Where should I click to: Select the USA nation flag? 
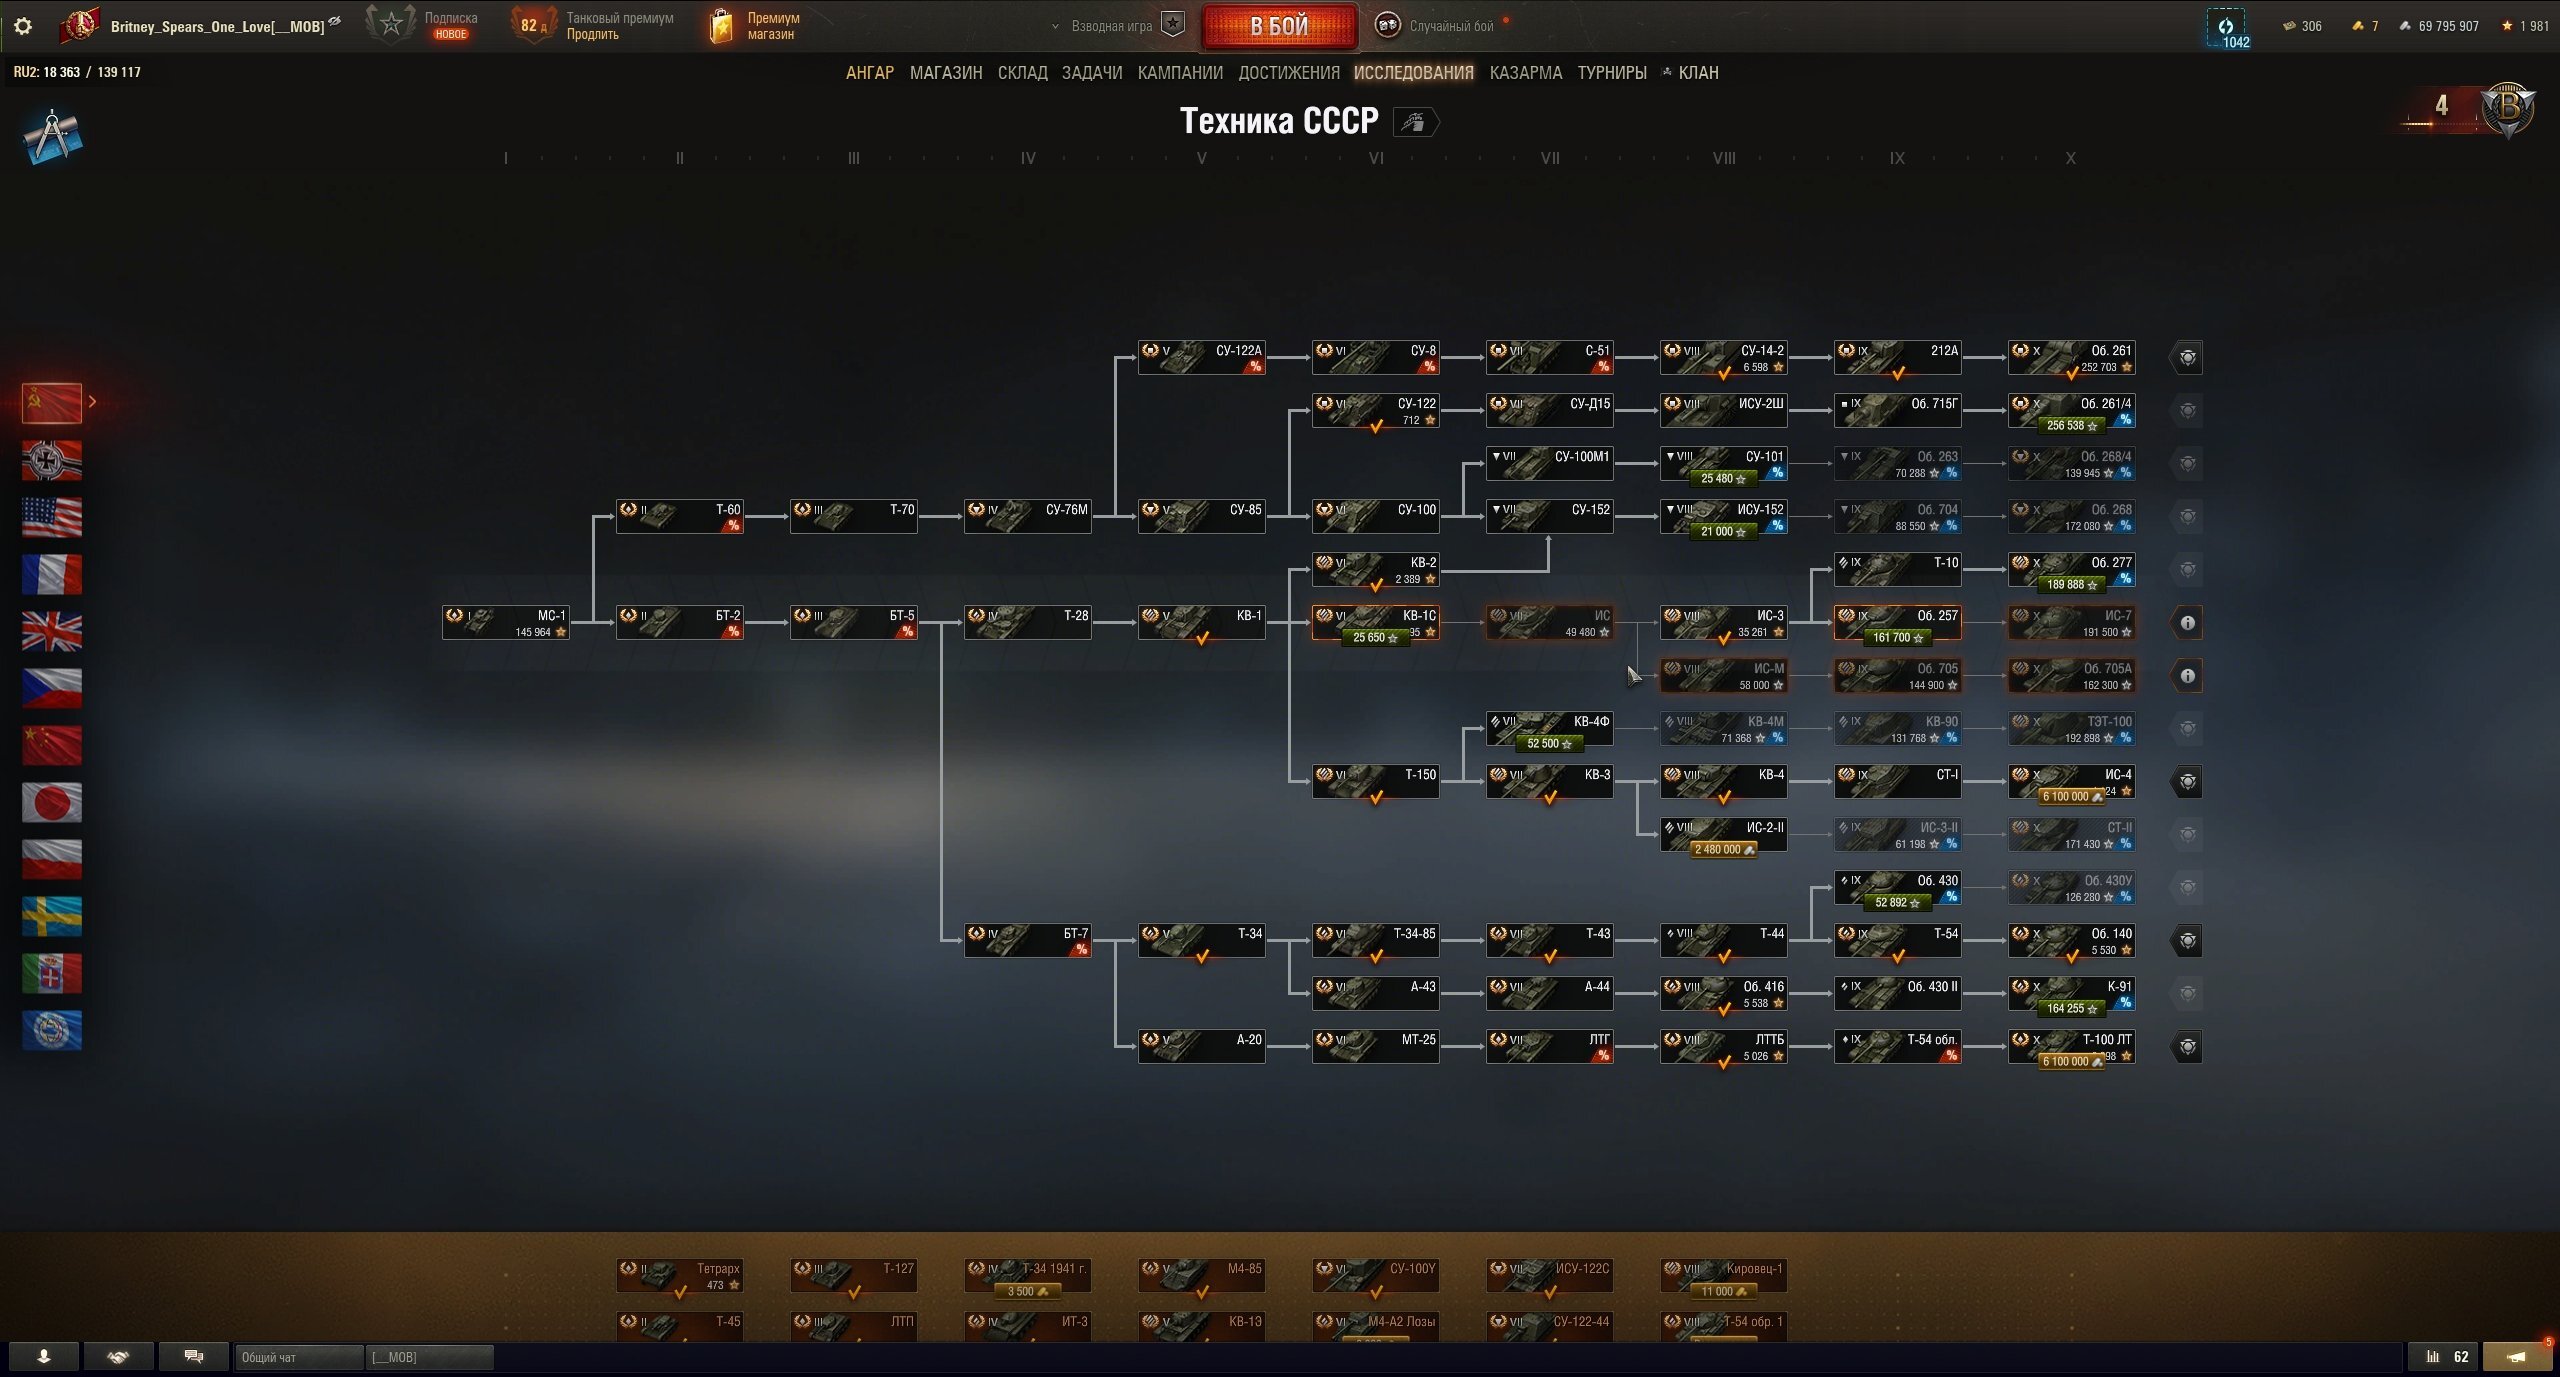[x=52, y=517]
